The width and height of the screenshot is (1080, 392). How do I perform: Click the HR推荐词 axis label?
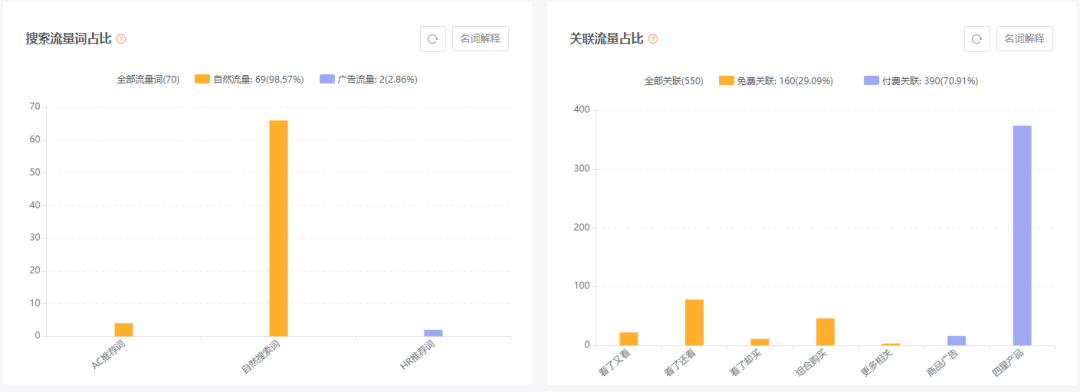coord(418,355)
